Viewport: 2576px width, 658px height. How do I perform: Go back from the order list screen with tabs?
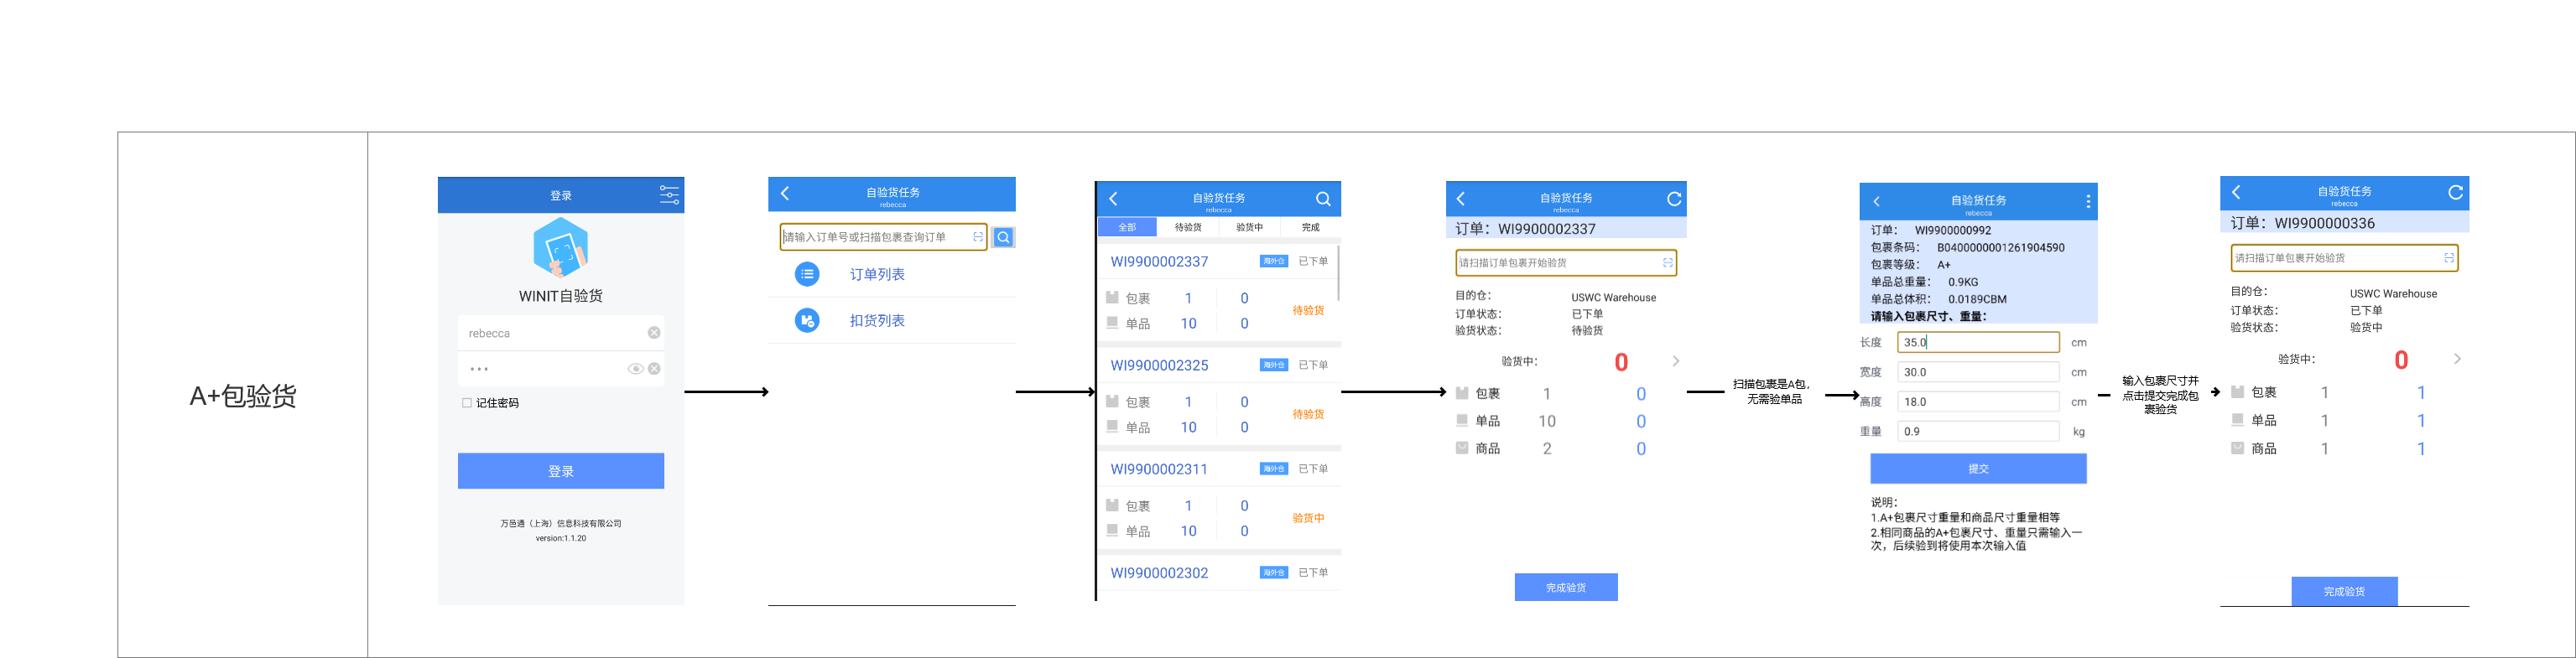coord(1113,199)
